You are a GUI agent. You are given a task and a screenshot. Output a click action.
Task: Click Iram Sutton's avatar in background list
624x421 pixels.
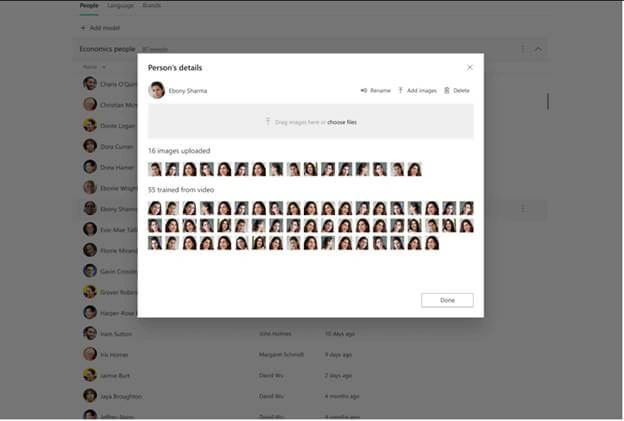pyautogui.click(x=90, y=333)
